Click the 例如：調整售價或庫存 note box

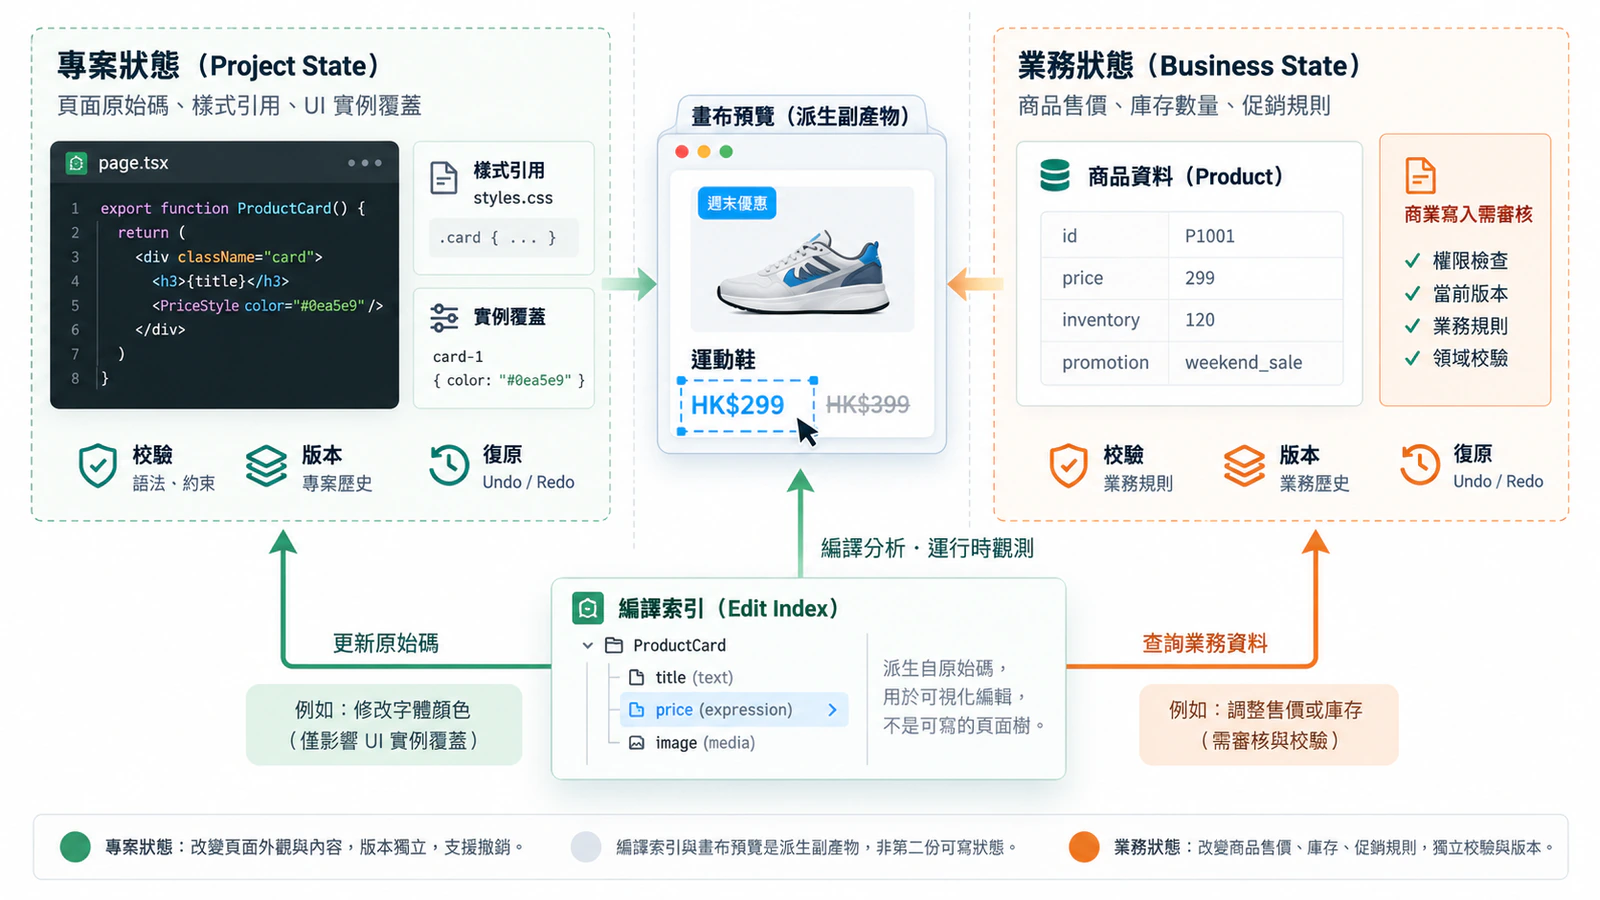(x=1268, y=725)
